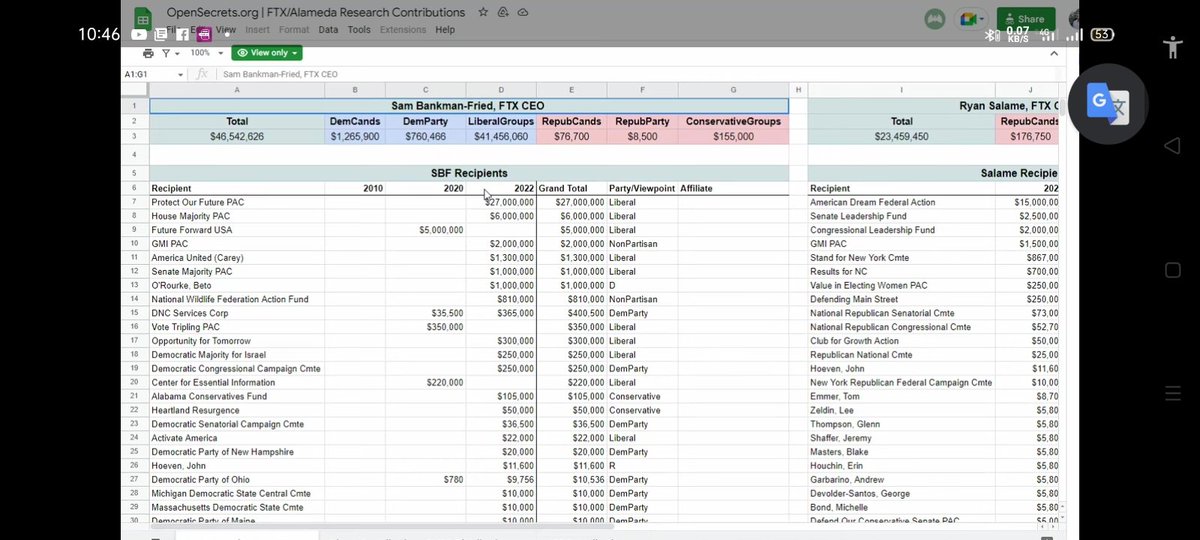Viewport: 1200px width, 540px height.
Task: Tap the Android home square button
Action: 1173,270
